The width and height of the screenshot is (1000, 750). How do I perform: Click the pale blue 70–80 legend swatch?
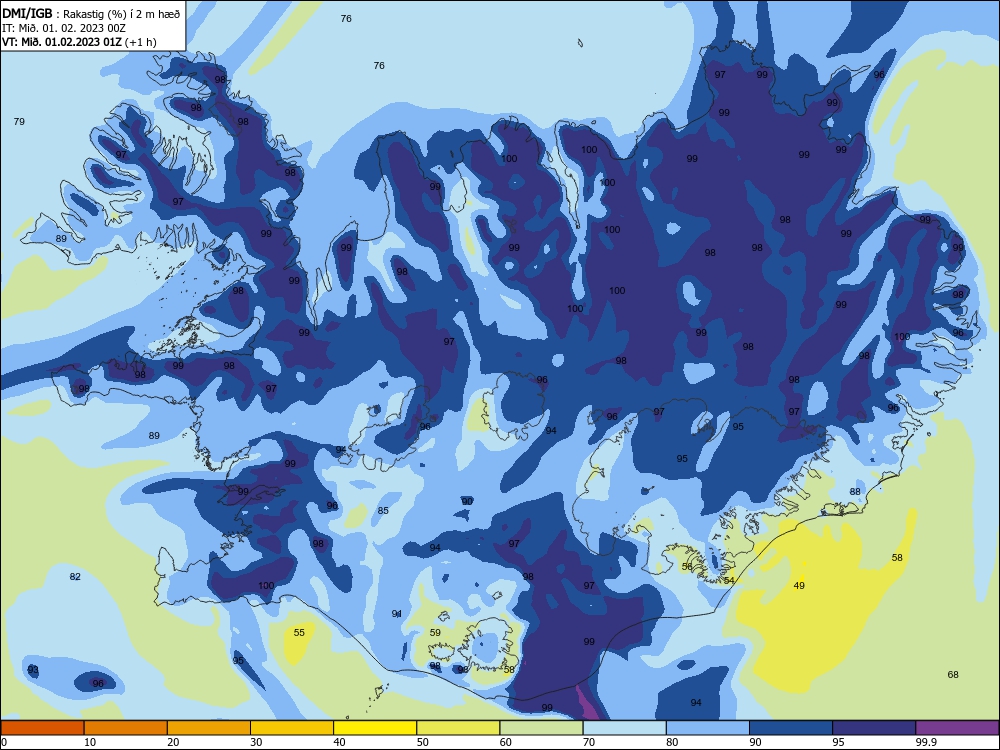625,728
